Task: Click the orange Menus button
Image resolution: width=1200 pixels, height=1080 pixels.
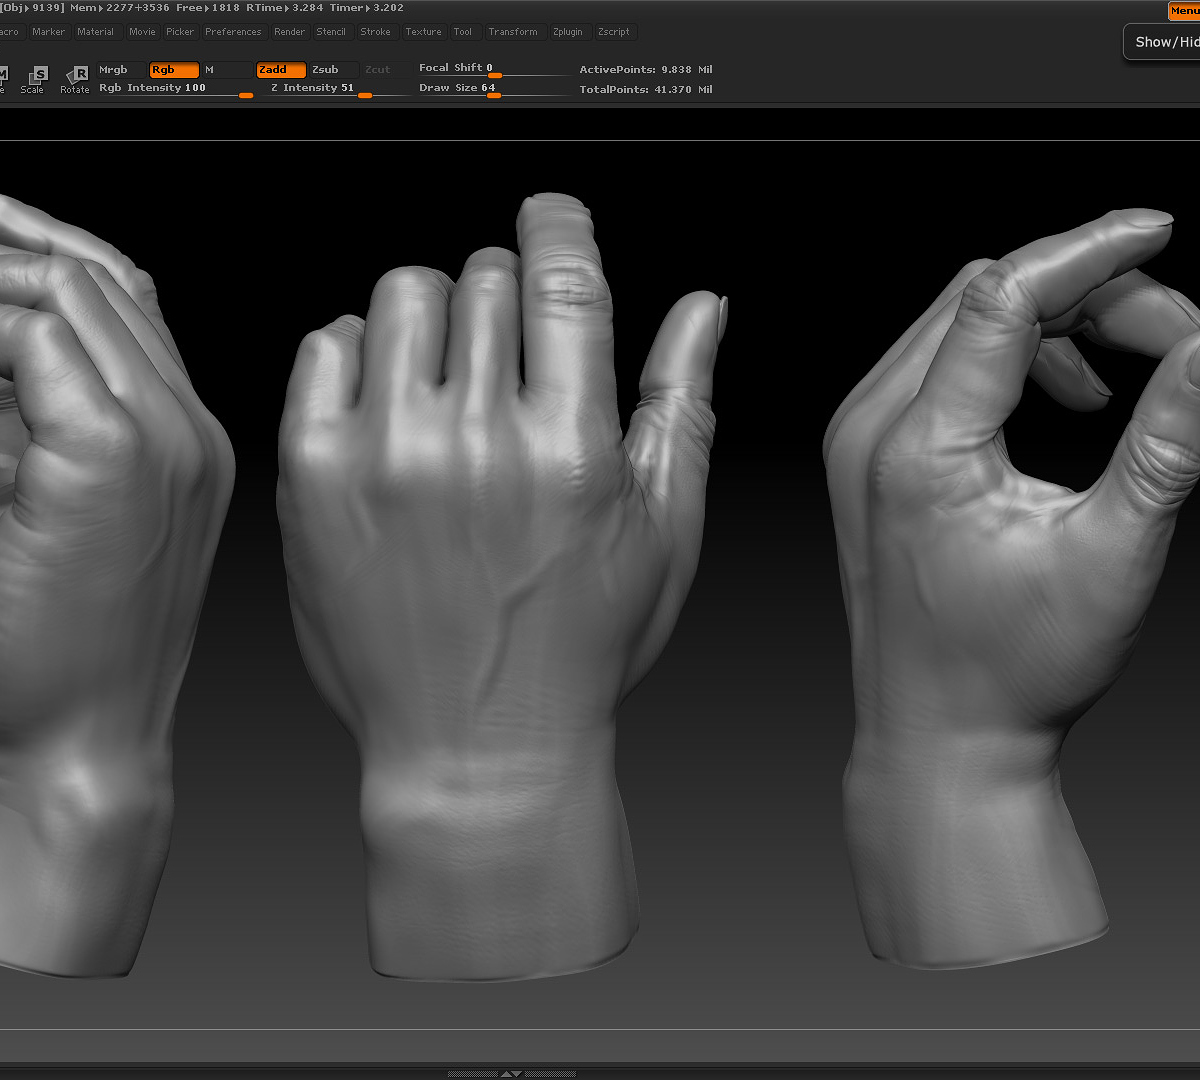Action: pos(1184,11)
